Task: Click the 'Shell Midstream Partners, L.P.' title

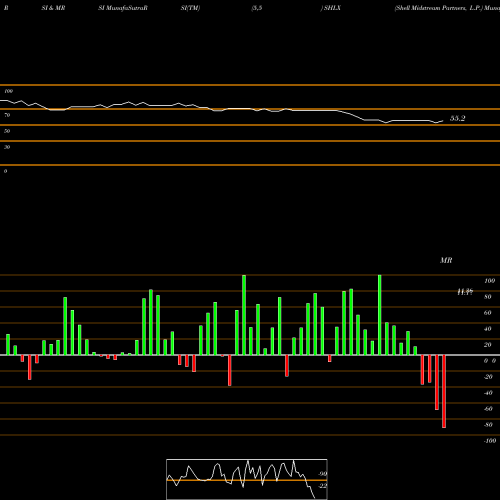Action: click(438, 8)
